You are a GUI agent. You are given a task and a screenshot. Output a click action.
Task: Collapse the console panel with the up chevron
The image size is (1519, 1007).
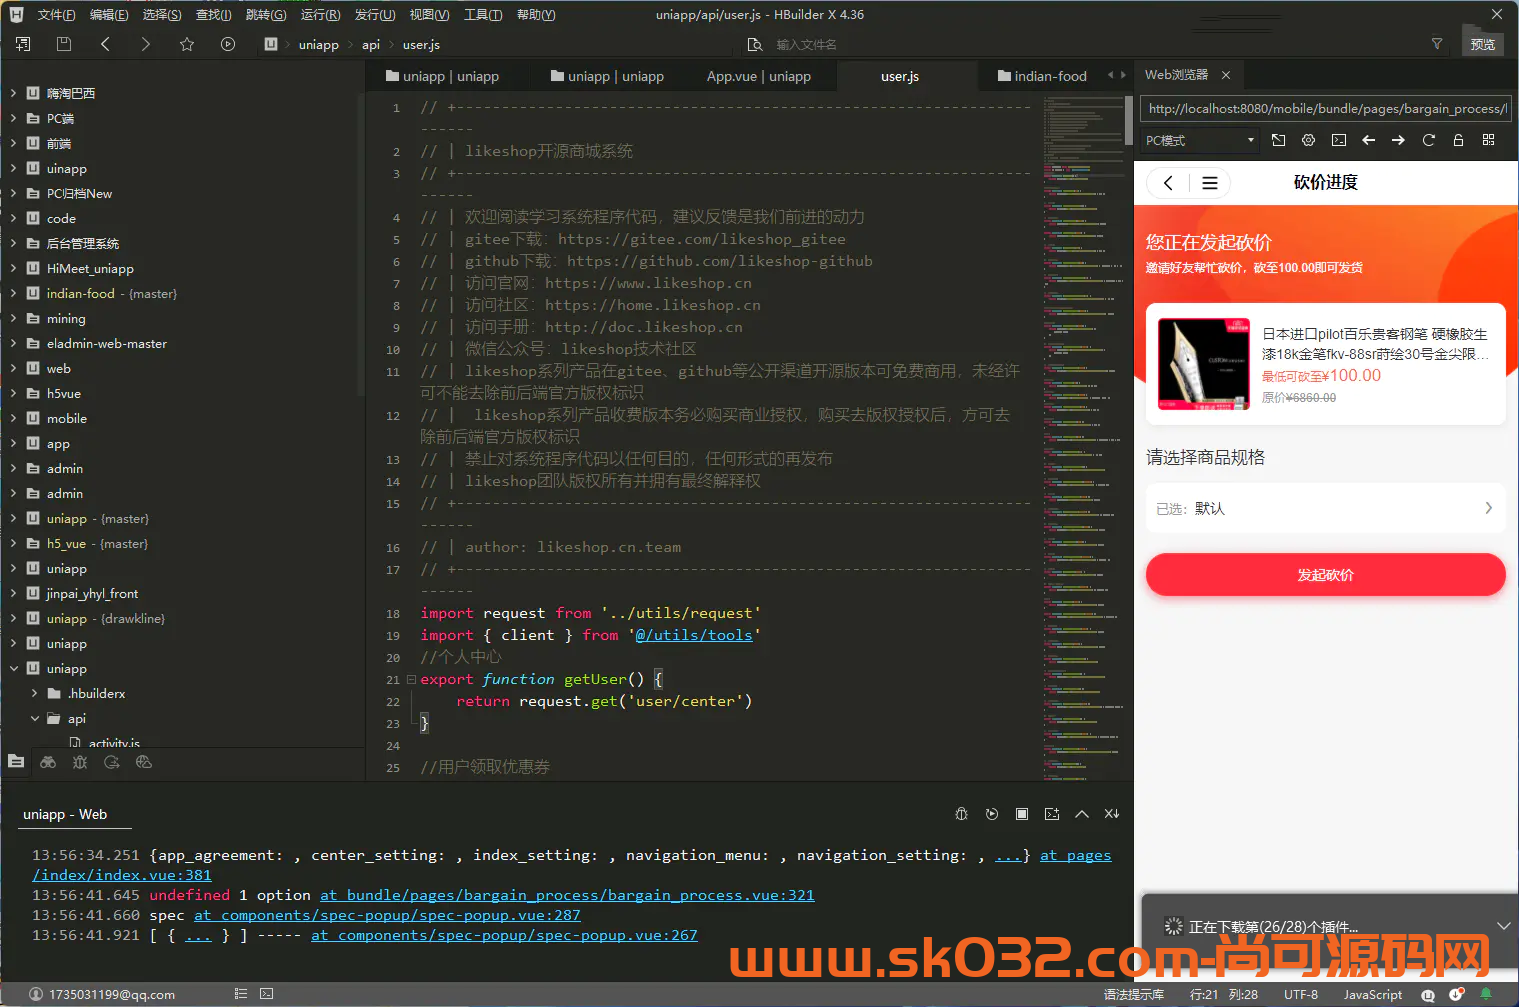(x=1081, y=814)
